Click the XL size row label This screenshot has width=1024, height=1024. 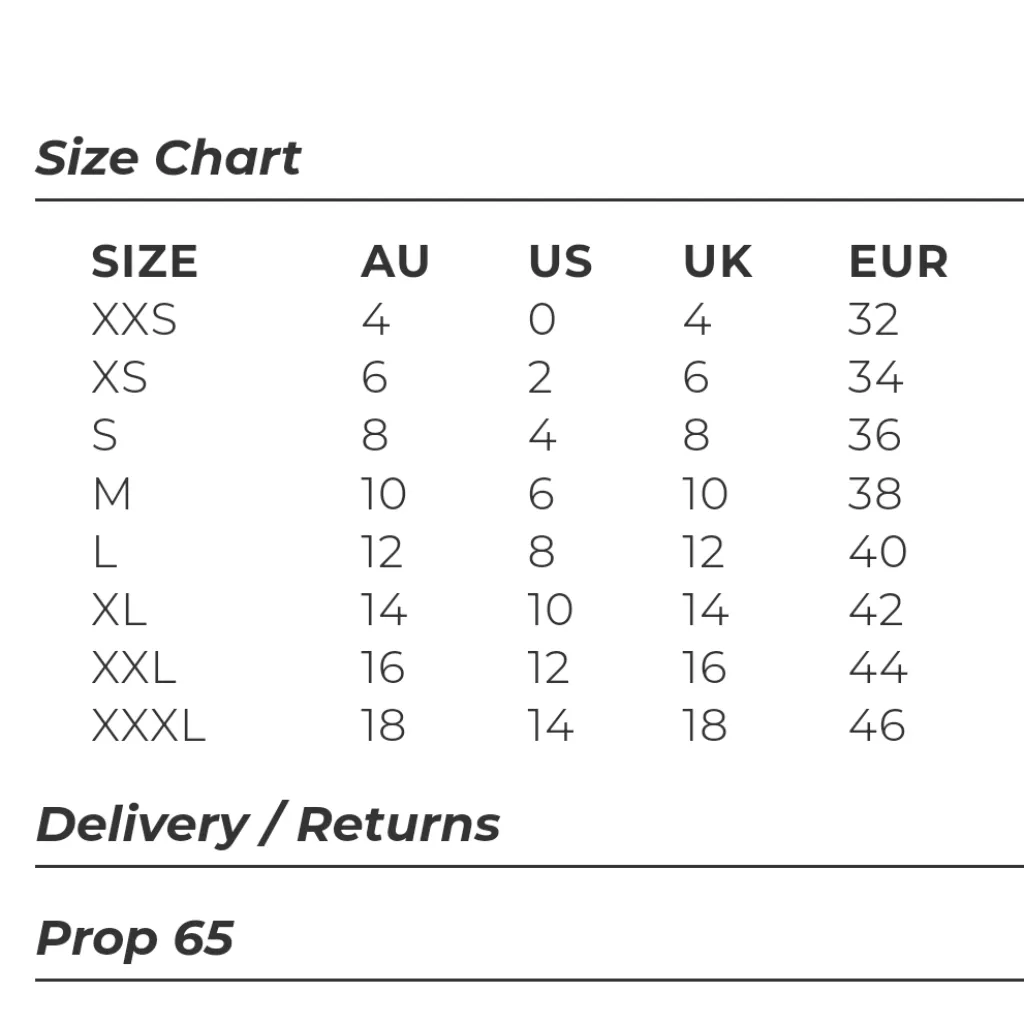click(119, 610)
